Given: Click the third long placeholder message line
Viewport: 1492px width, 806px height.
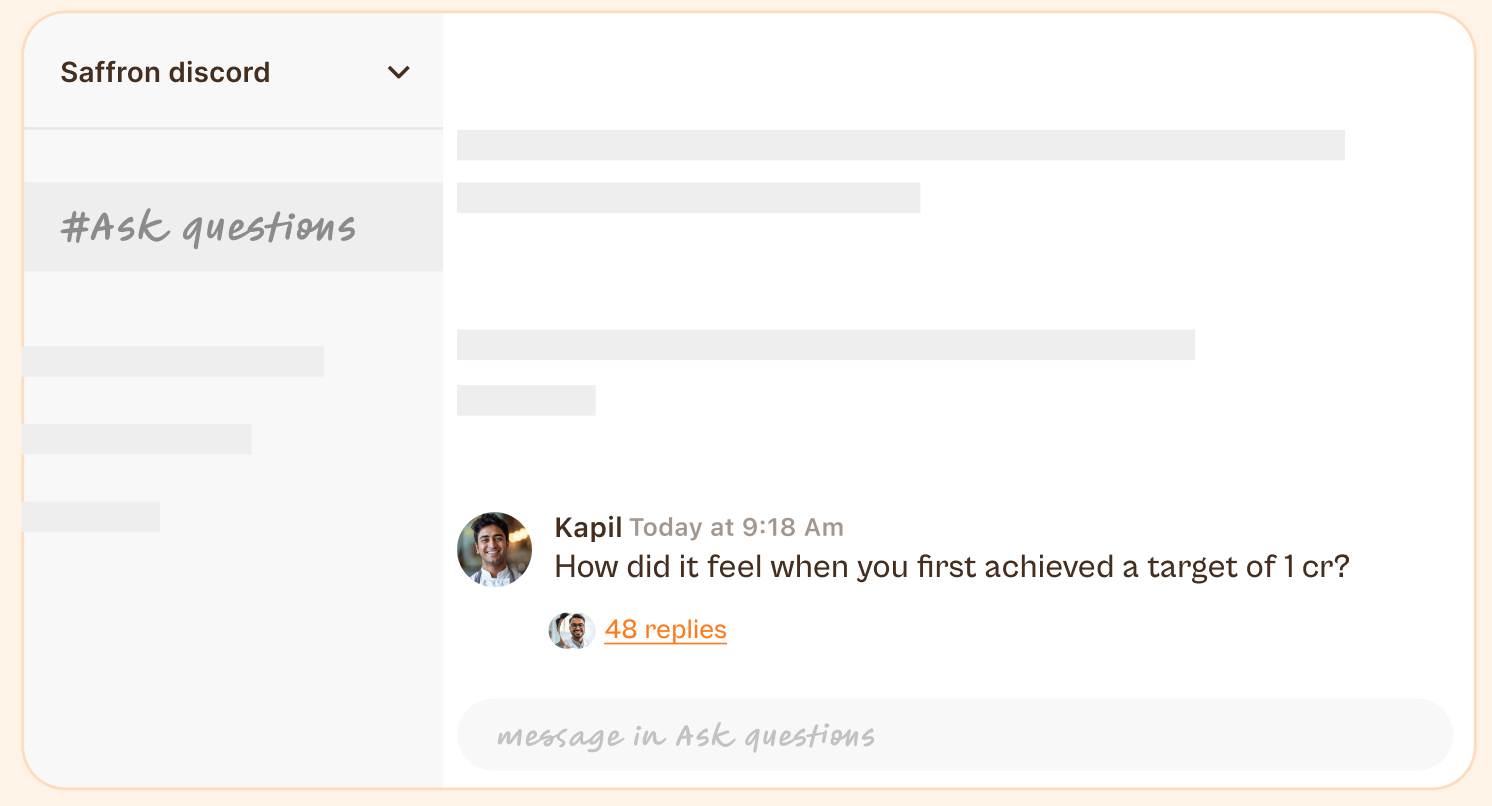Looking at the screenshot, I should [x=826, y=345].
